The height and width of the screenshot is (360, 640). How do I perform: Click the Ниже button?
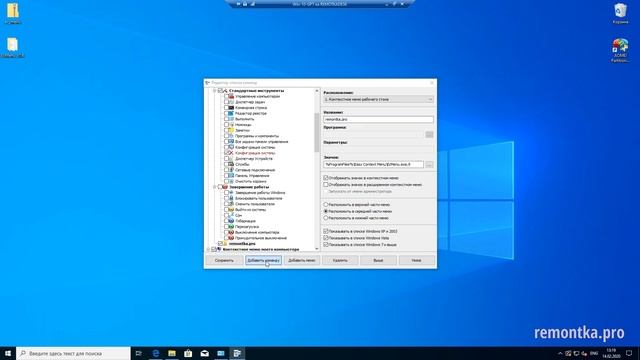pos(416,260)
